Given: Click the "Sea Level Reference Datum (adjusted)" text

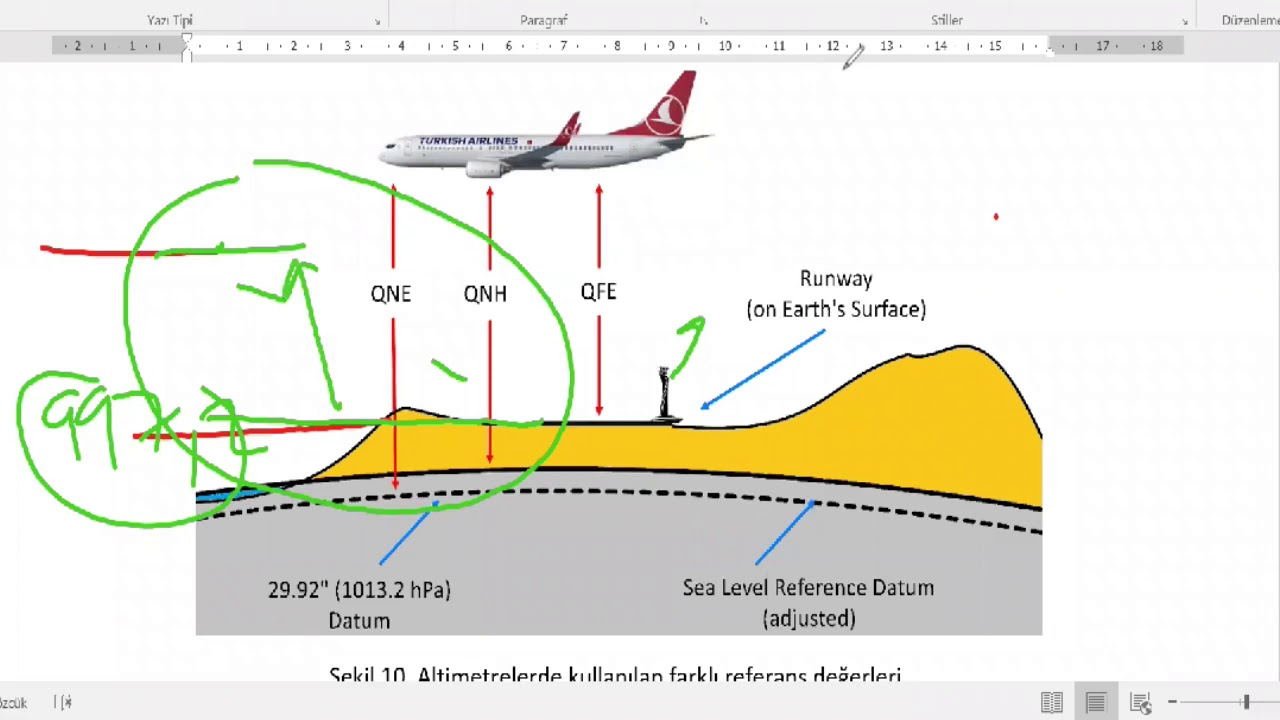Looking at the screenshot, I should tap(808, 603).
